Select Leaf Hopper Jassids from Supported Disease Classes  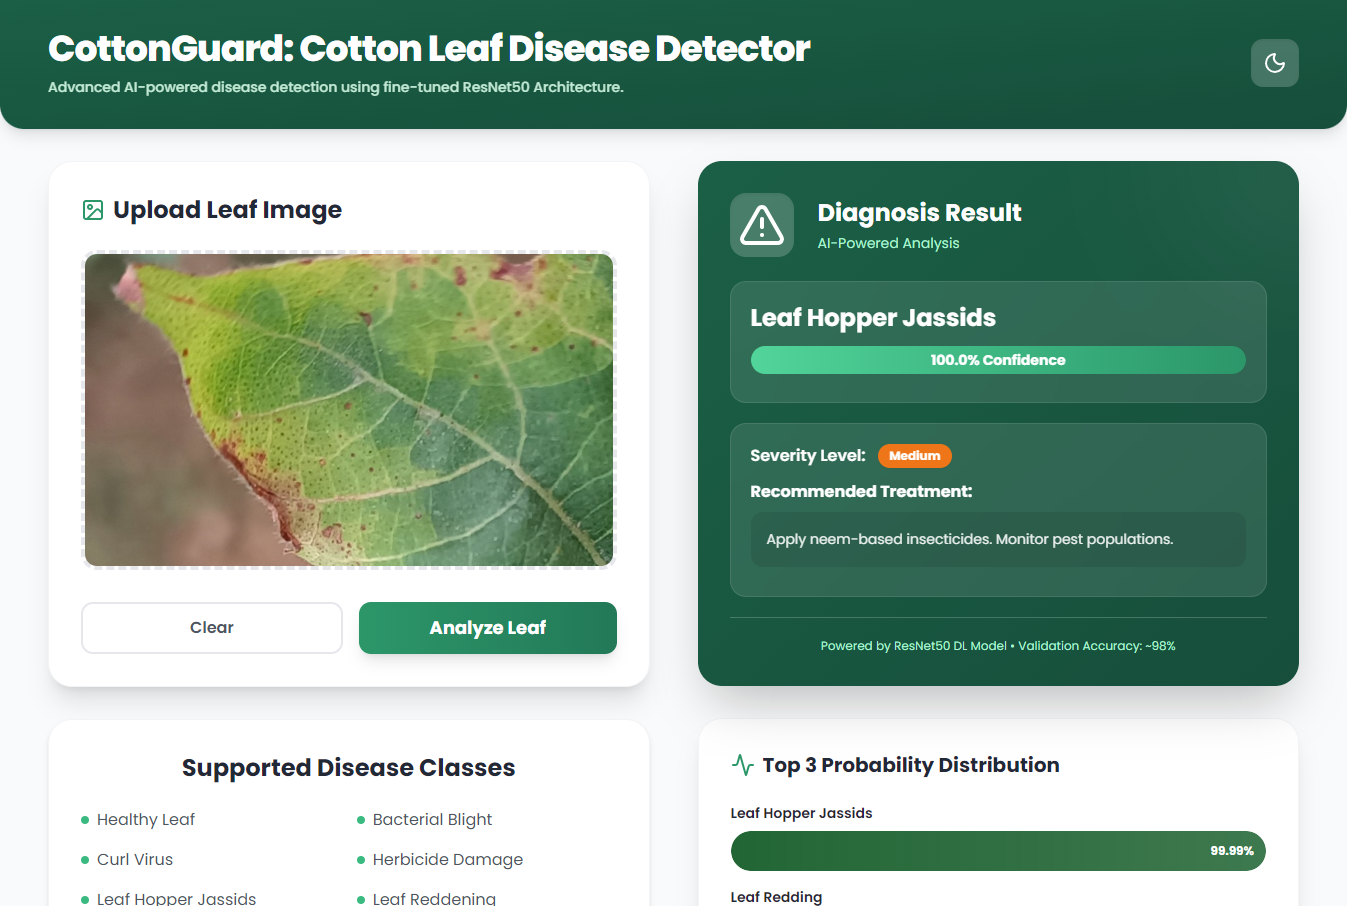(x=176, y=898)
